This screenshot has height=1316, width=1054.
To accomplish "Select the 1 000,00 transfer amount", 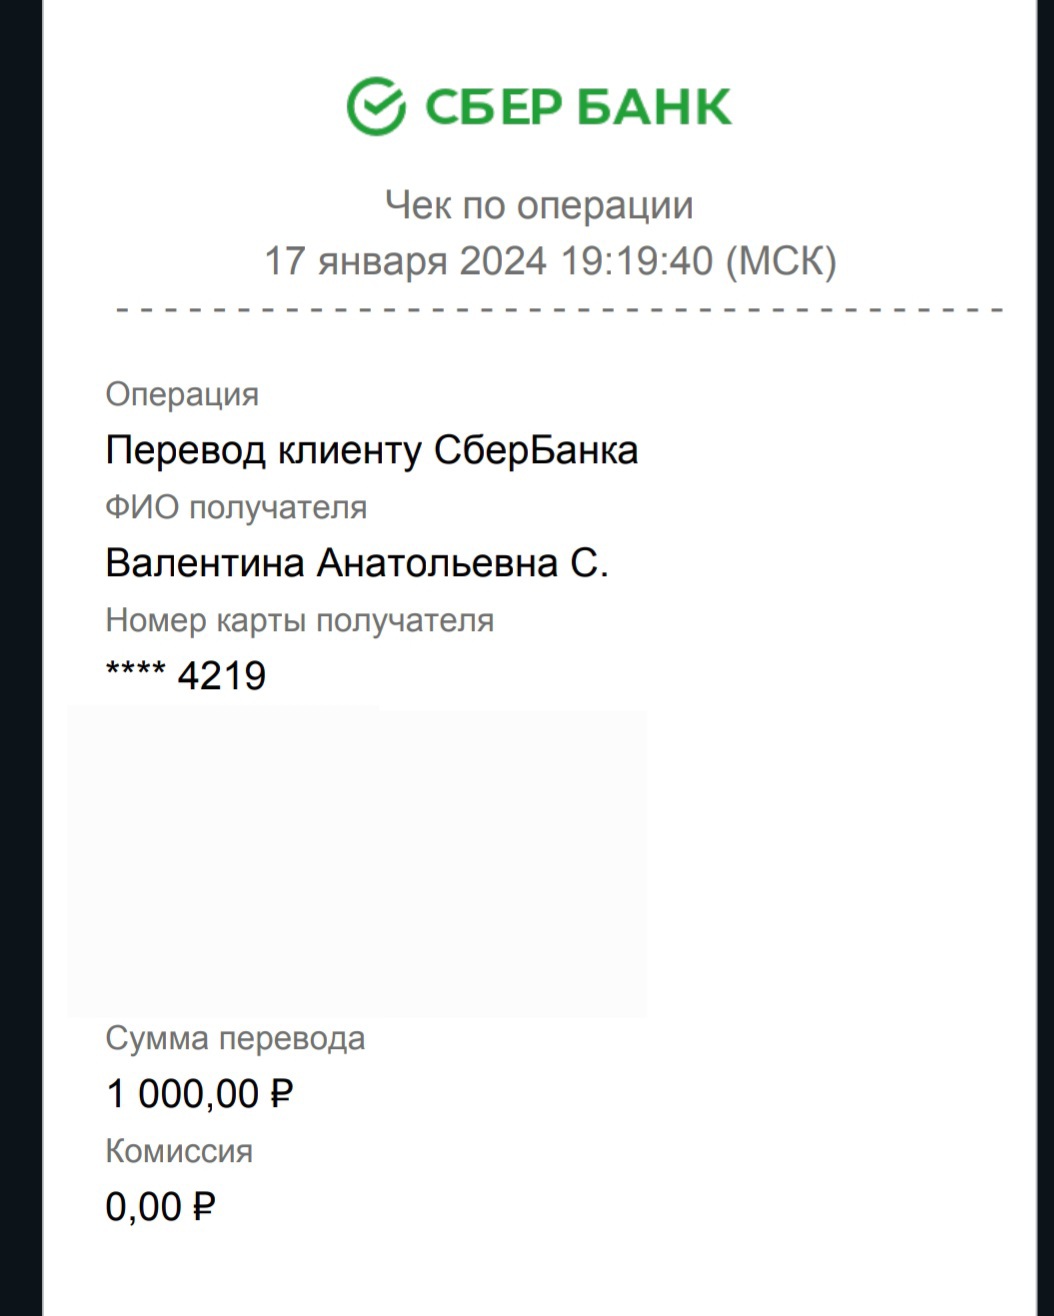I will pyautogui.click(x=183, y=1094).
